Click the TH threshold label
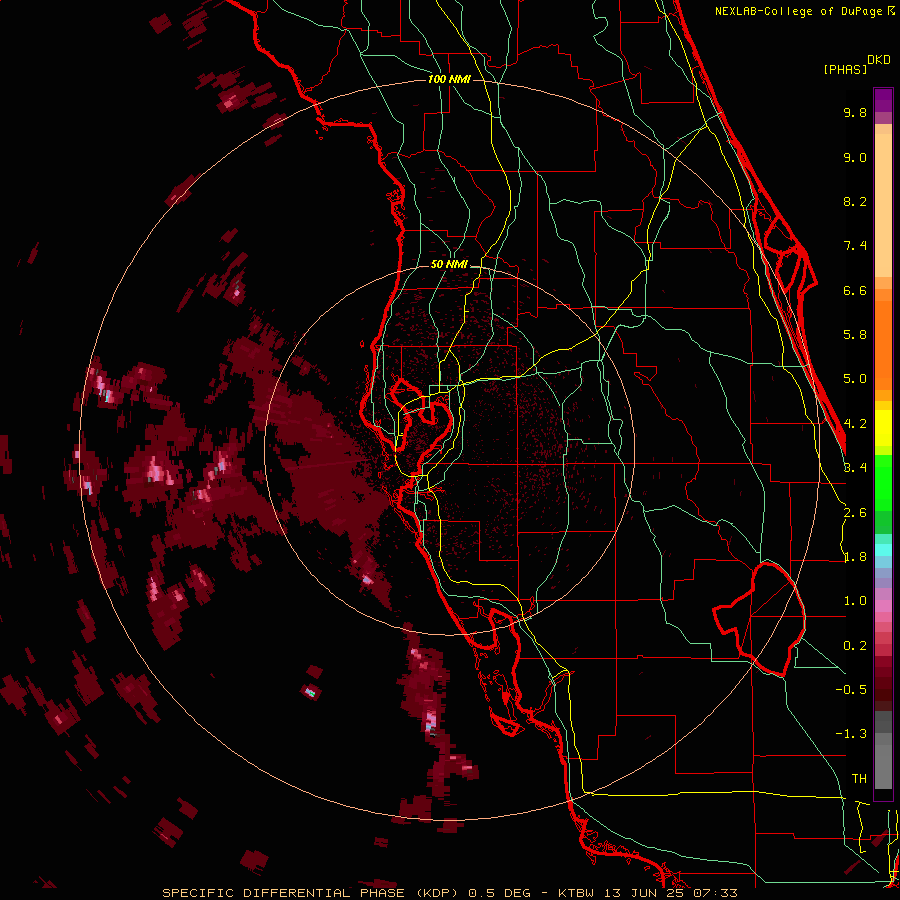The width and height of the screenshot is (900, 900). pyautogui.click(x=859, y=779)
